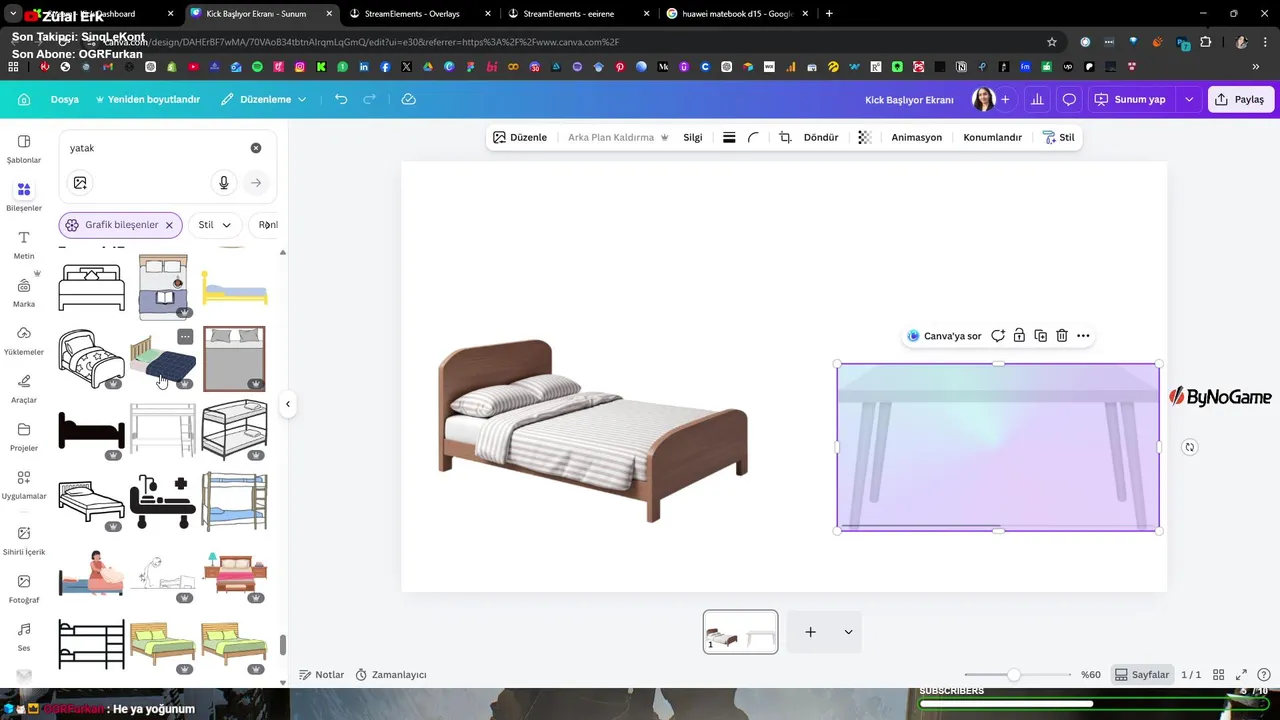Open the Marka brand panel
1280x720 pixels.
(x=24, y=293)
